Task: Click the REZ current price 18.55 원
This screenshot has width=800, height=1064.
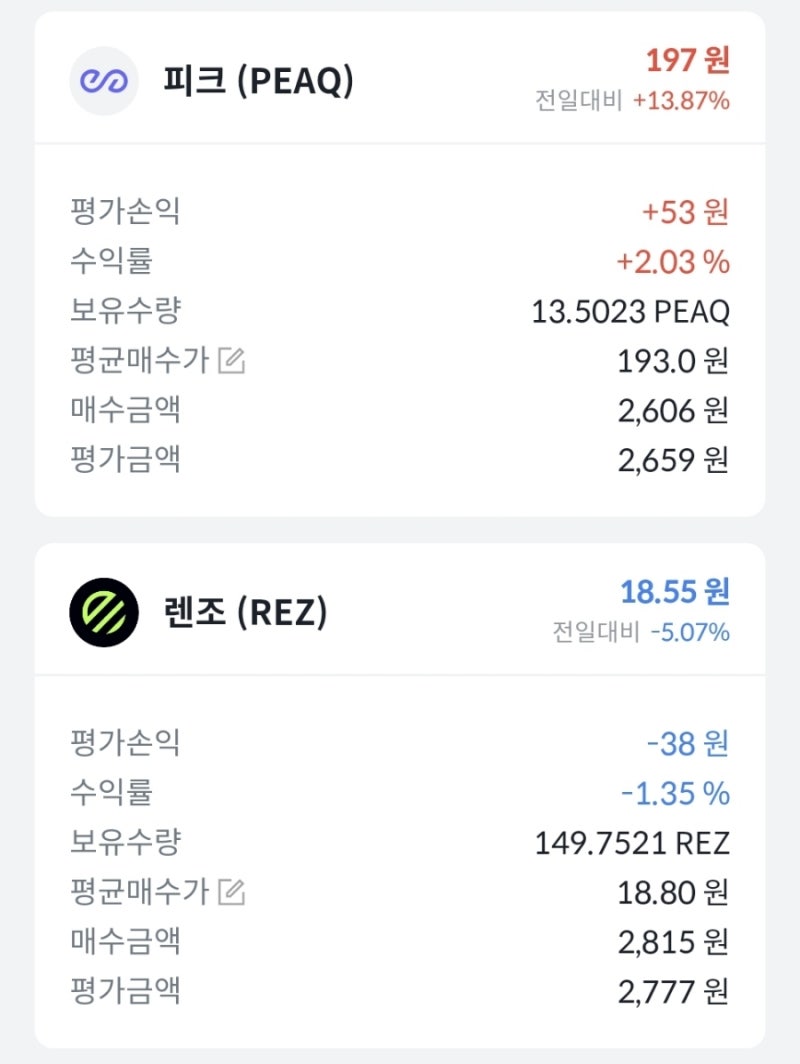Action: [x=675, y=591]
